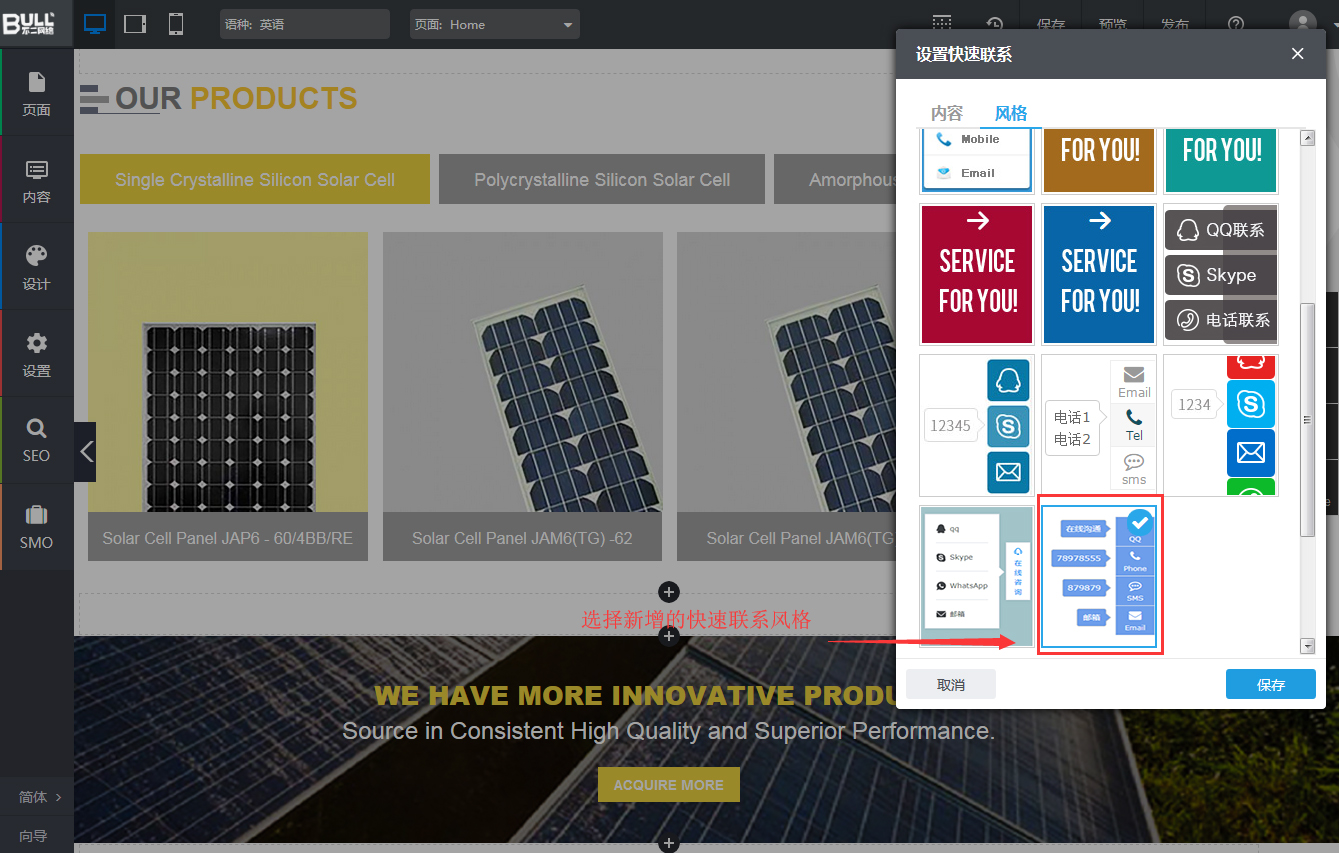Select the crimson SERVICE FOR YOU style
The image size is (1339, 853).
[x=977, y=275]
